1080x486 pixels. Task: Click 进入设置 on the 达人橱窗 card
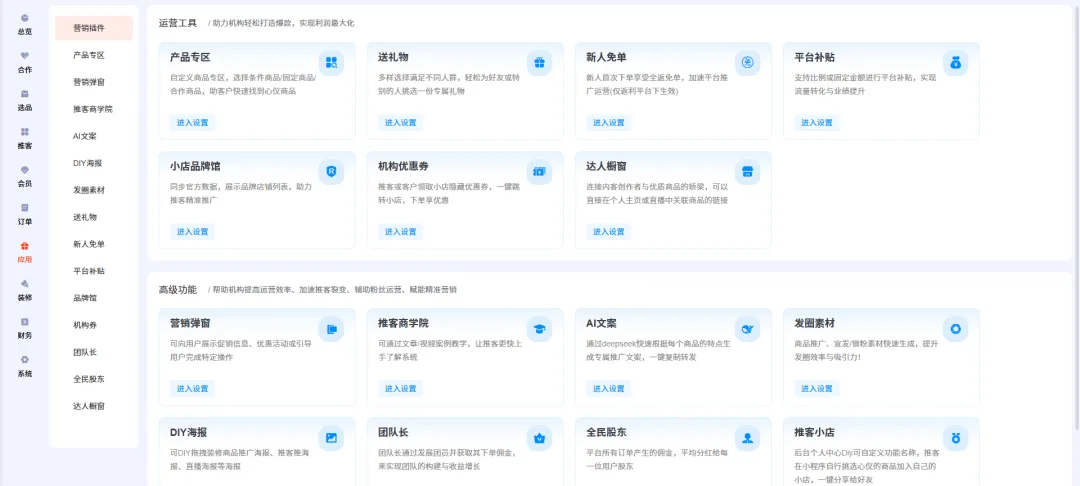click(608, 231)
